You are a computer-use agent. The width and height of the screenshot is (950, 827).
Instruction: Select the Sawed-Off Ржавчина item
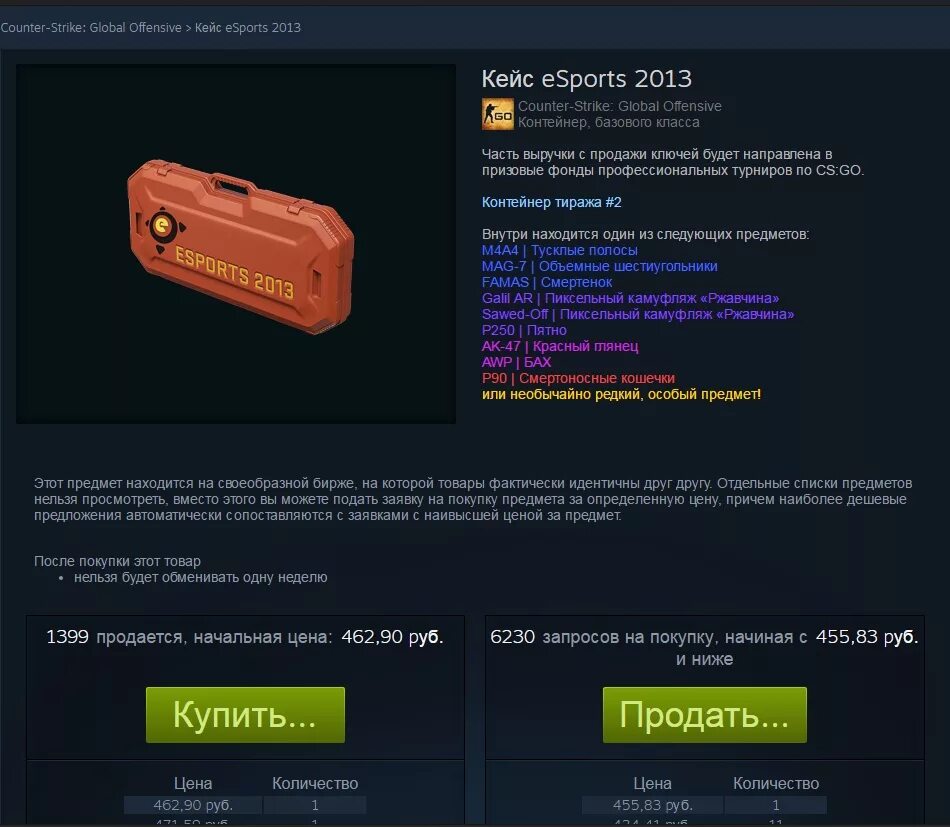tap(637, 314)
